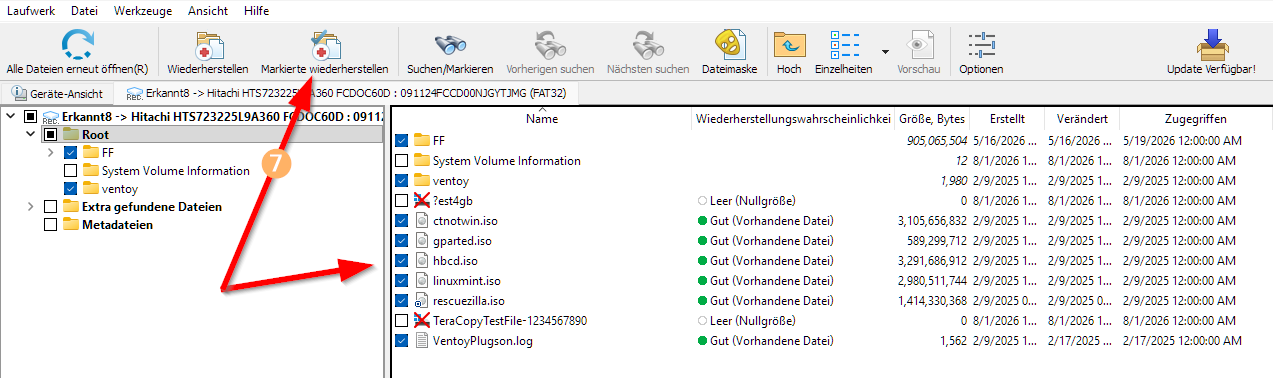Image resolution: width=1273 pixels, height=378 pixels.
Task: Click ventoy folder icon in file list
Action: point(421,180)
